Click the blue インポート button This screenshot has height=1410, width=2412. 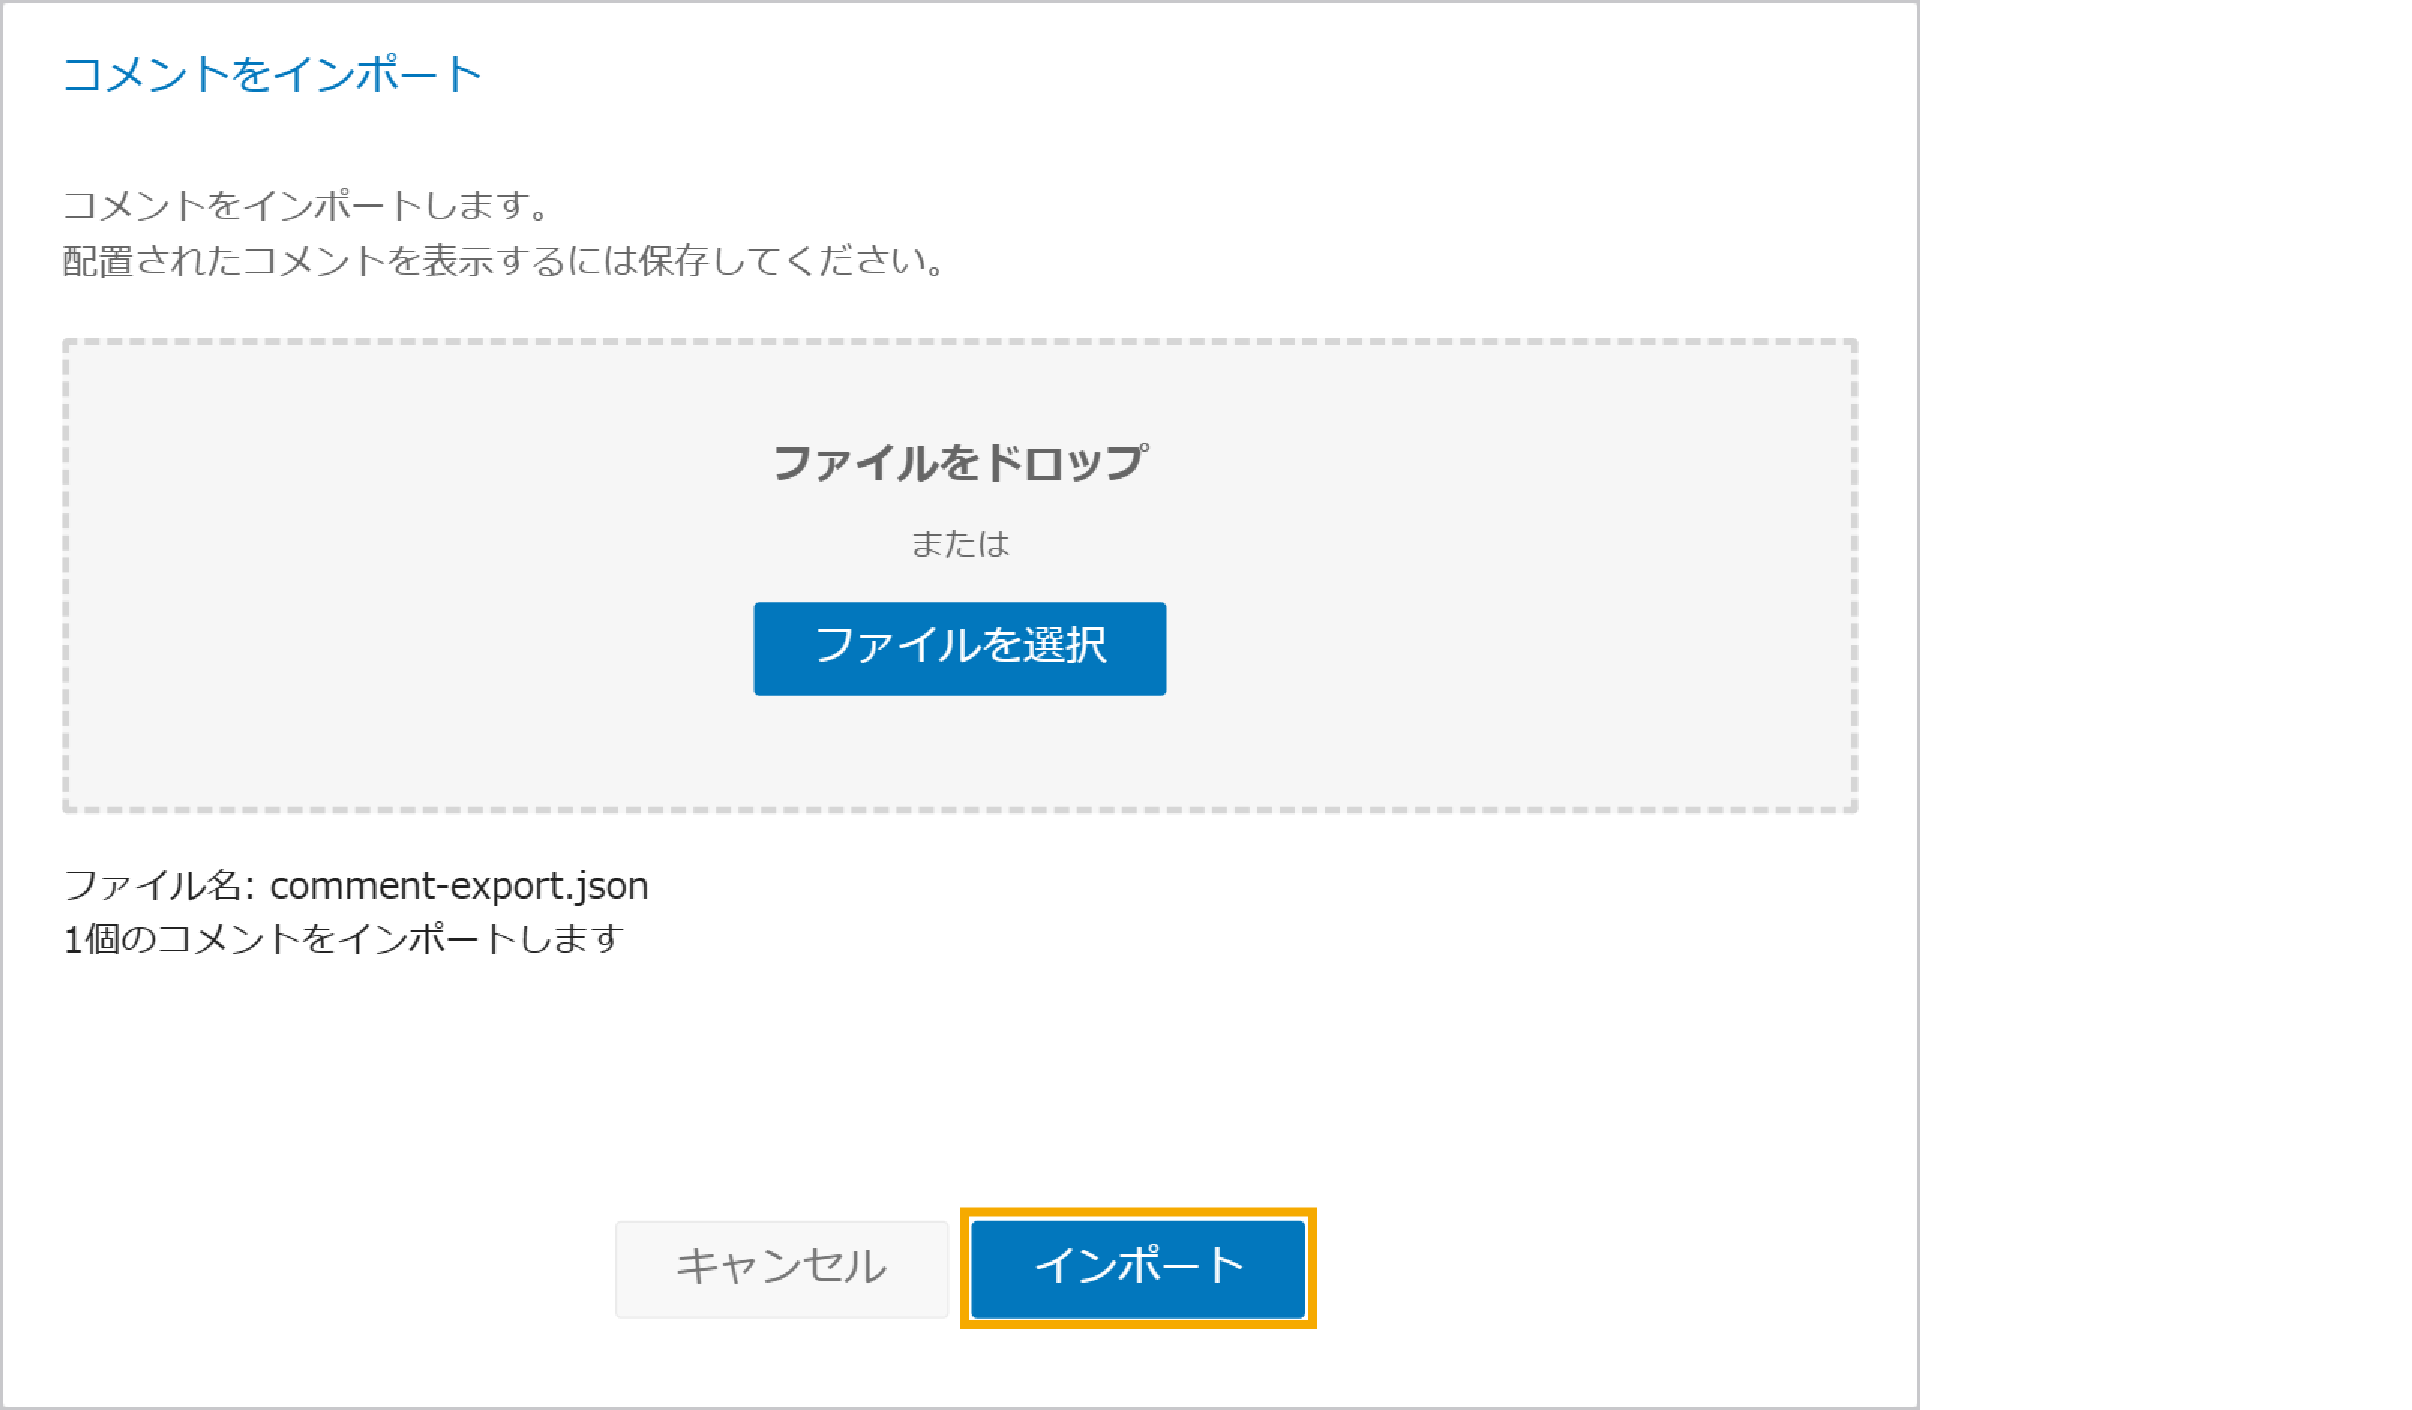tap(1138, 1268)
